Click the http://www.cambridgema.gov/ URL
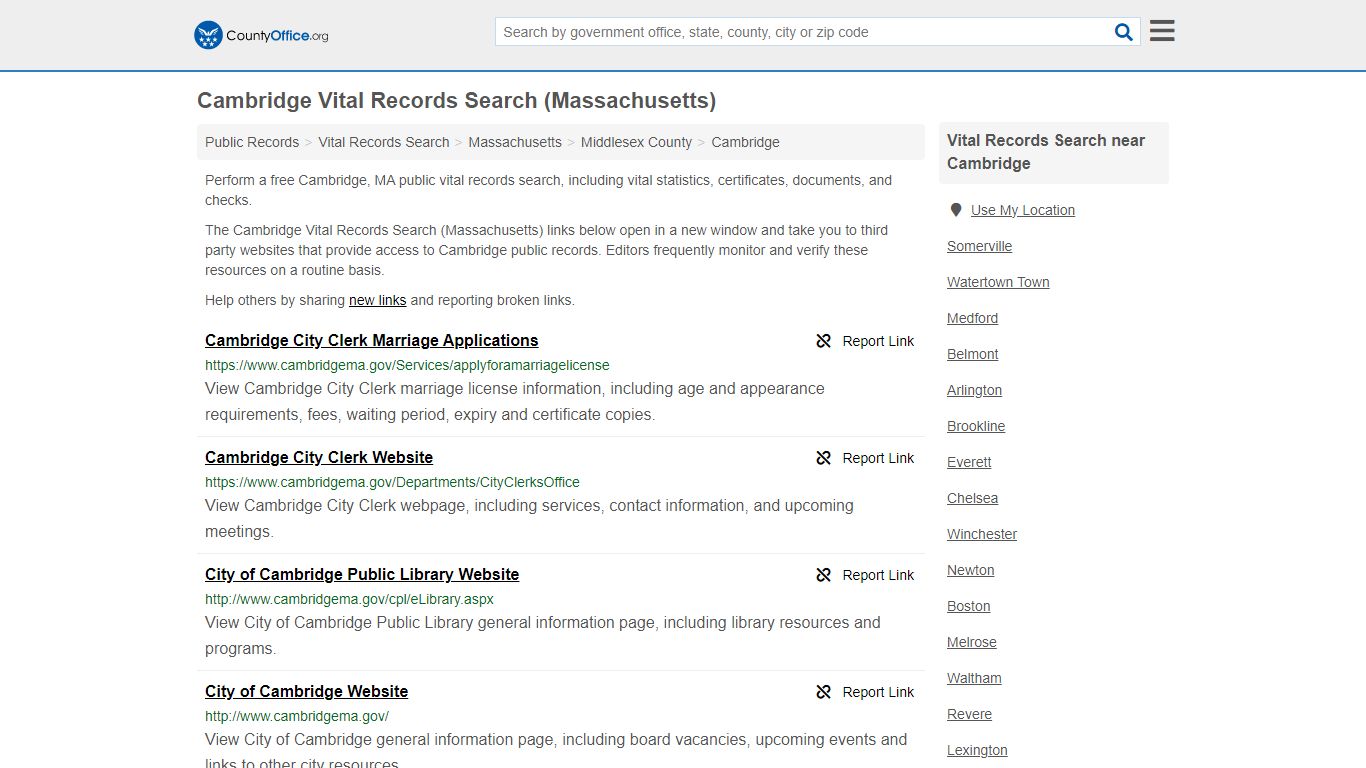Viewport: 1366px width, 768px height. [x=297, y=716]
